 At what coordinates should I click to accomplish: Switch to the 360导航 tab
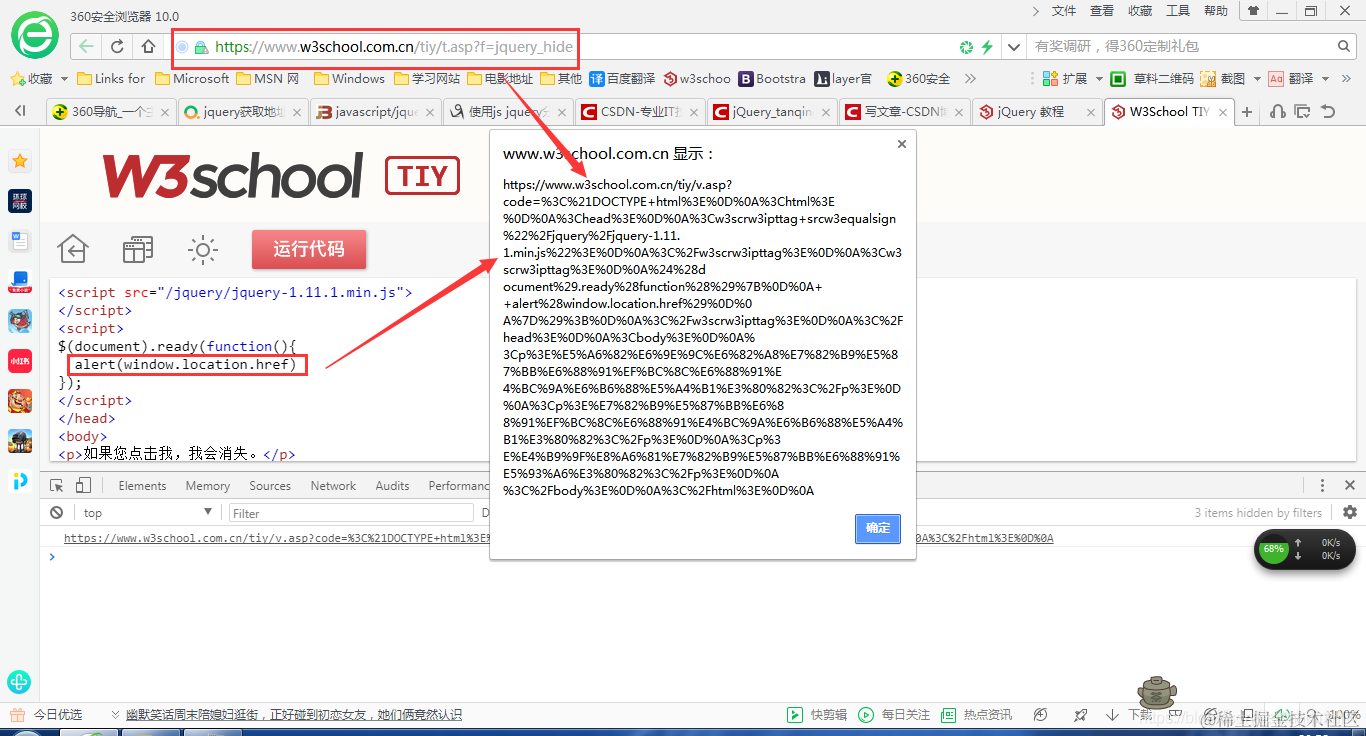point(110,112)
